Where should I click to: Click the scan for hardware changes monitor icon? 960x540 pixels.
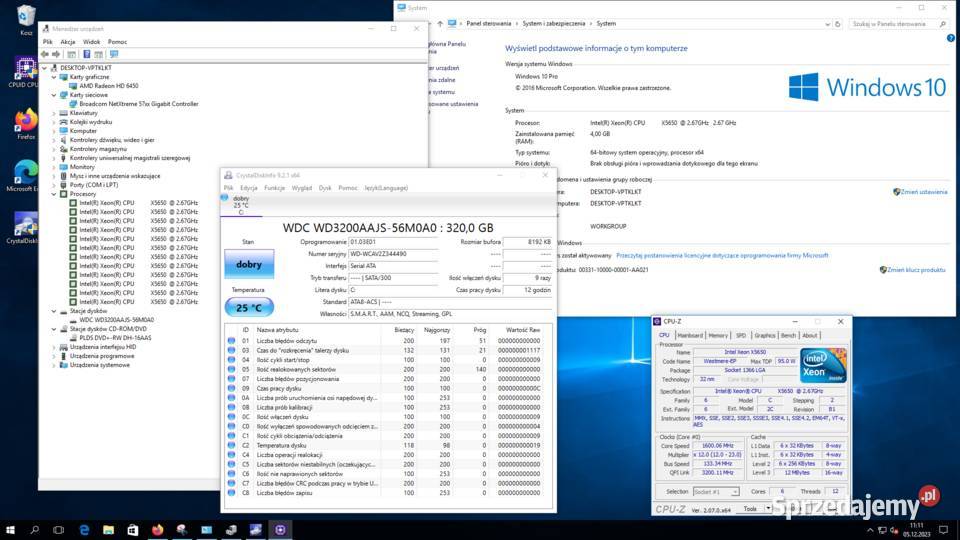[x=114, y=54]
